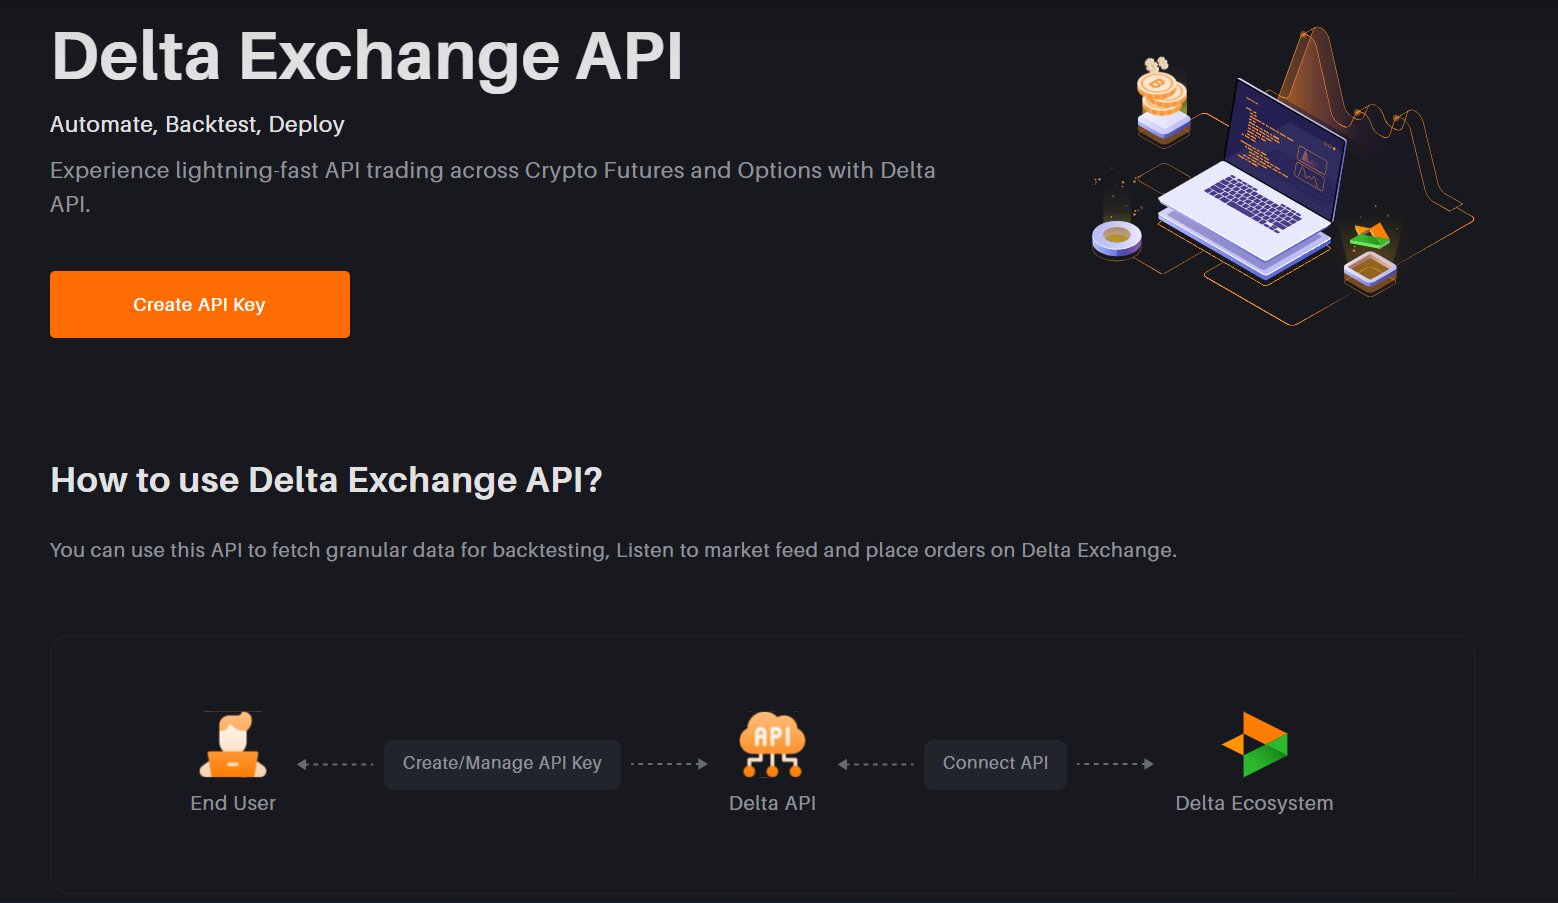Viewport: 1558px width, 903px height.
Task: Click the Delta API label under the cloud
Action: [772, 803]
